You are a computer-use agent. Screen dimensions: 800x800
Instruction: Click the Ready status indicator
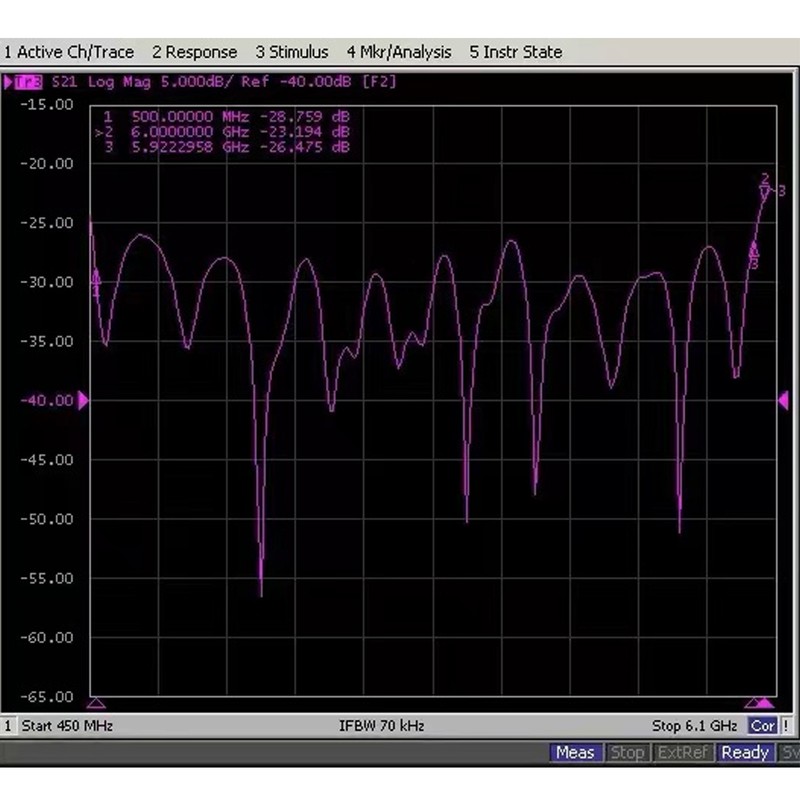(x=745, y=752)
